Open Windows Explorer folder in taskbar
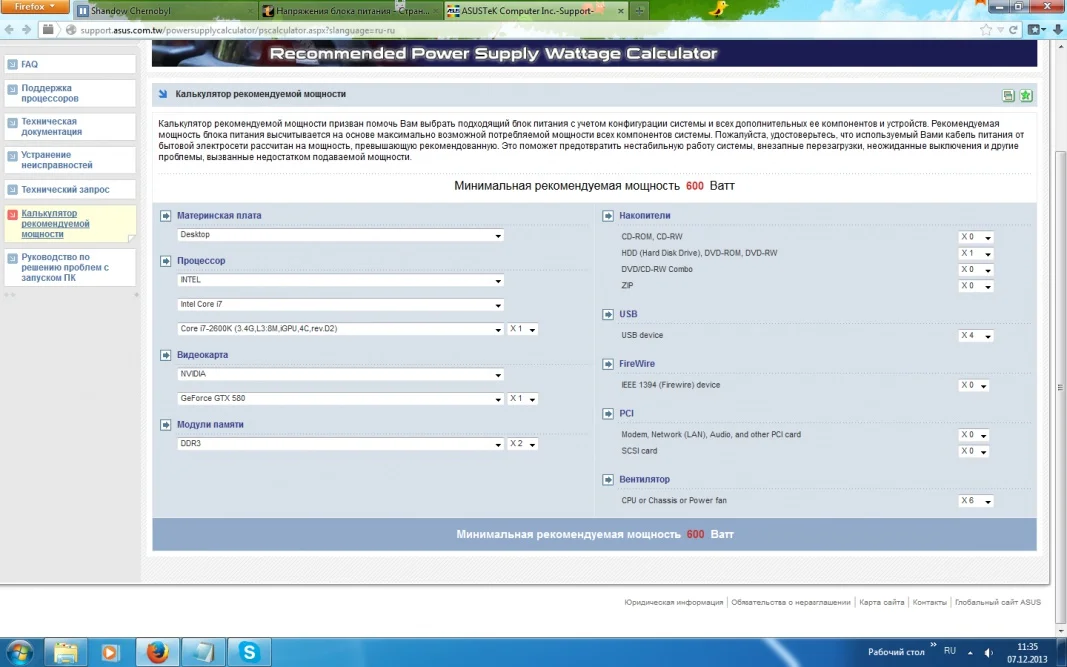1067x667 pixels. [66, 652]
